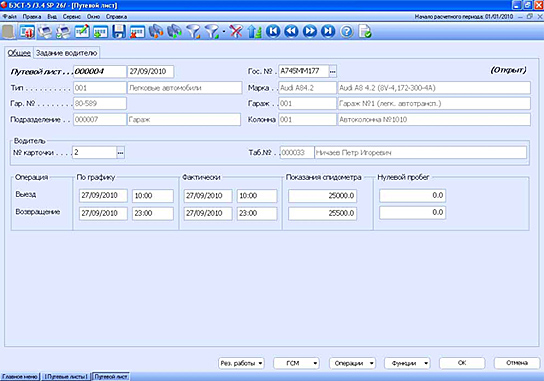
Task: Switch to the Общее tab
Action: pos(19,53)
